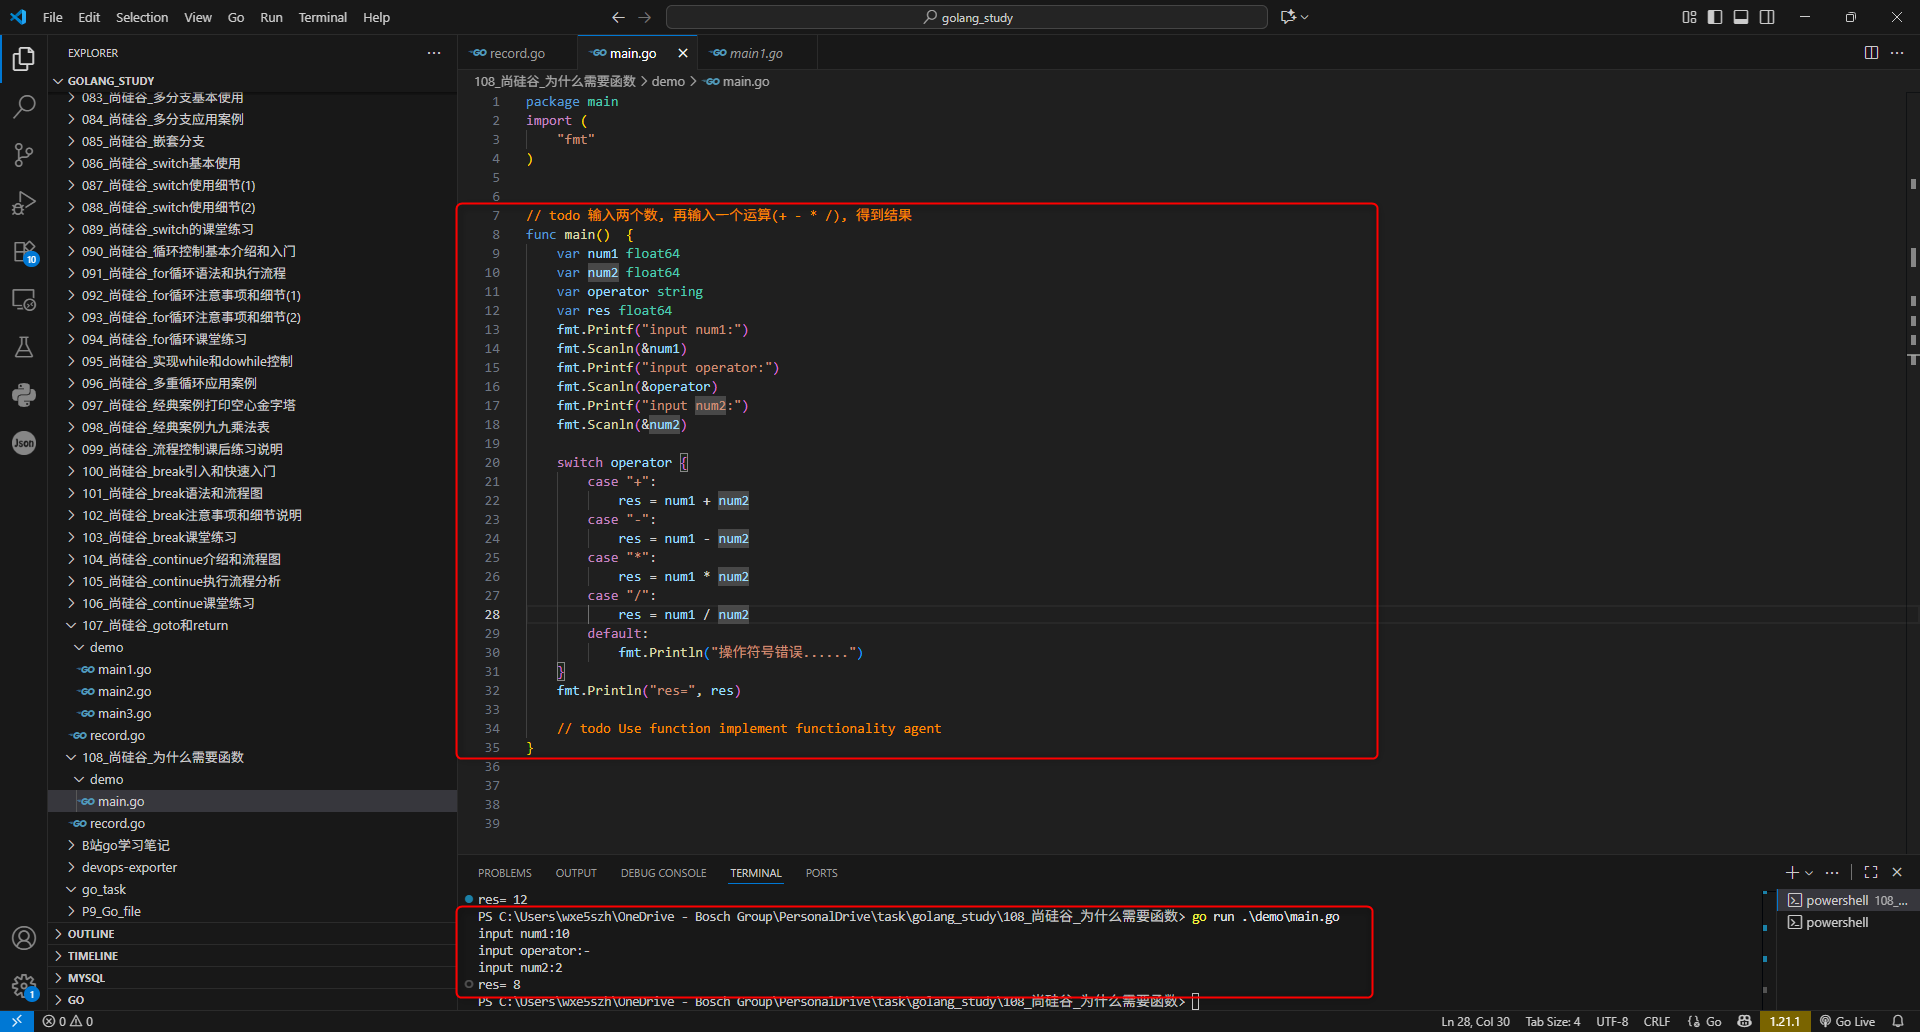Open the Accounts menu
The width and height of the screenshot is (1920, 1032).
pyautogui.click(x=24, y=938)
